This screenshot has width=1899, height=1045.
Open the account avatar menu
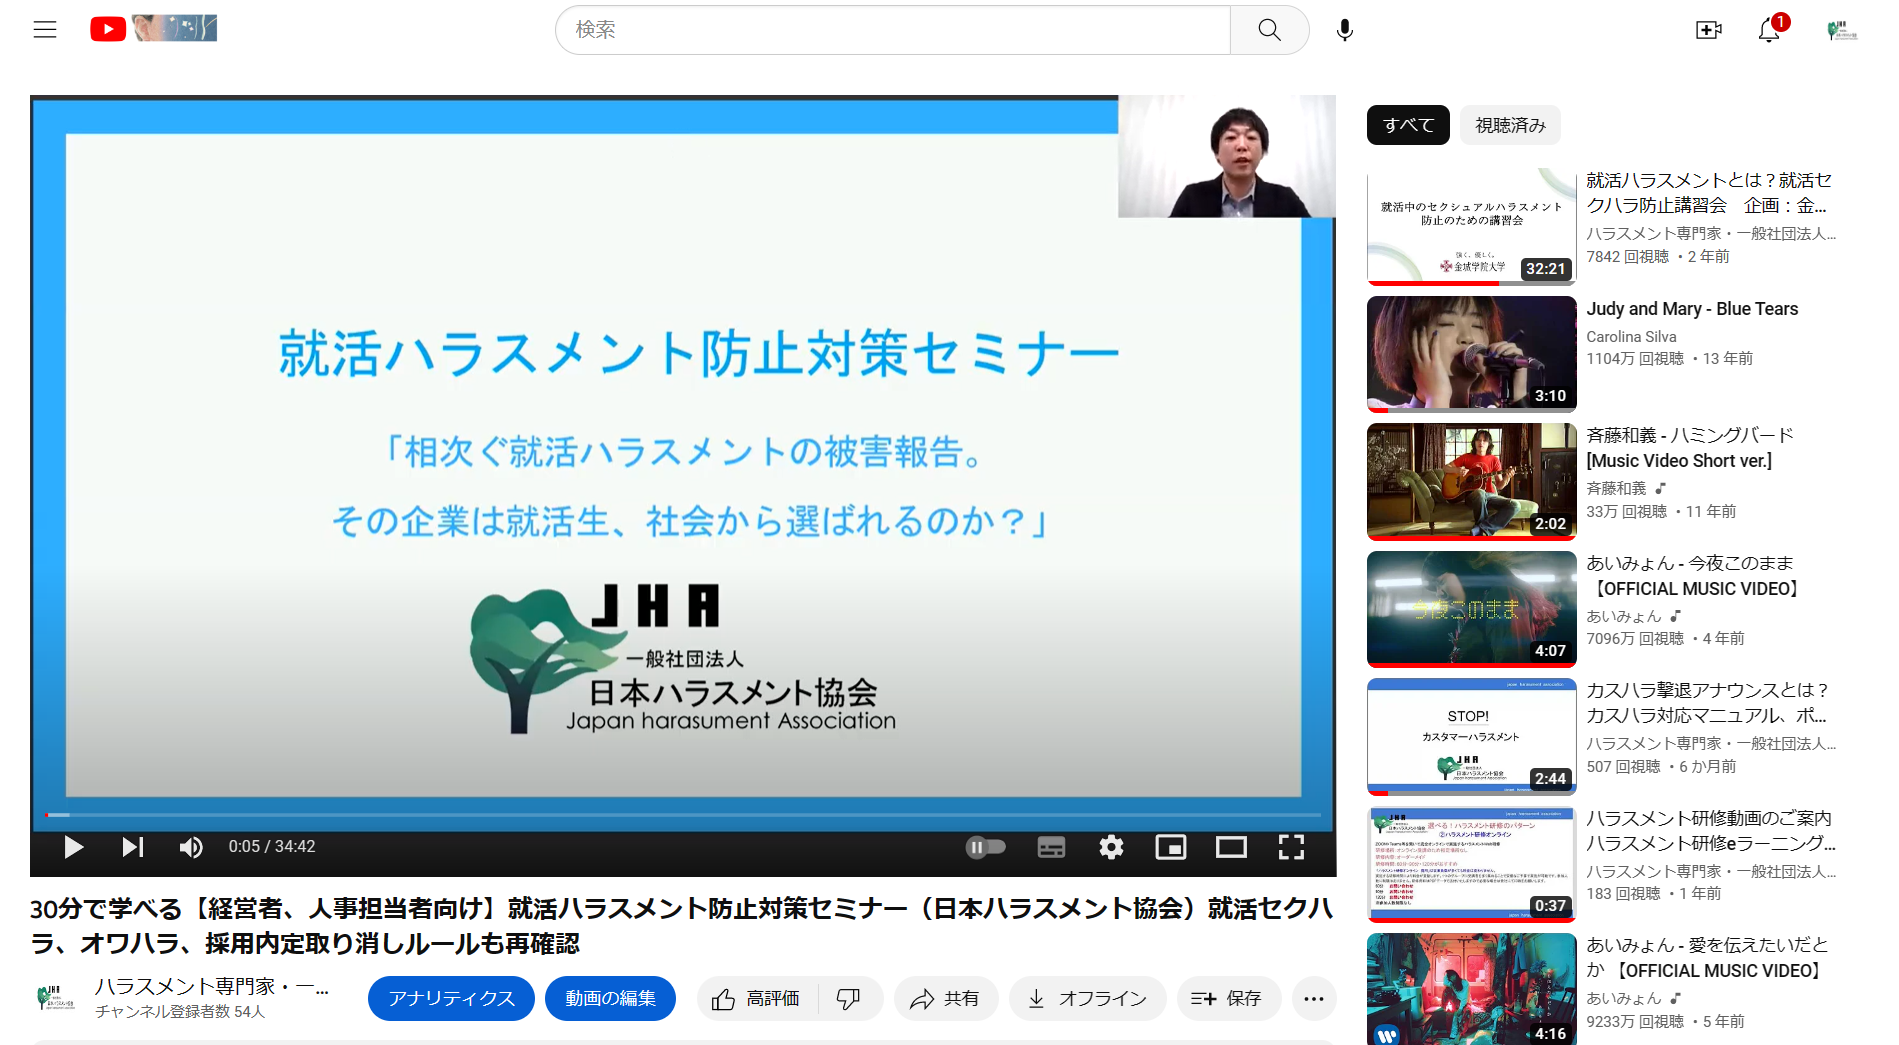[x=1841, y=30]
